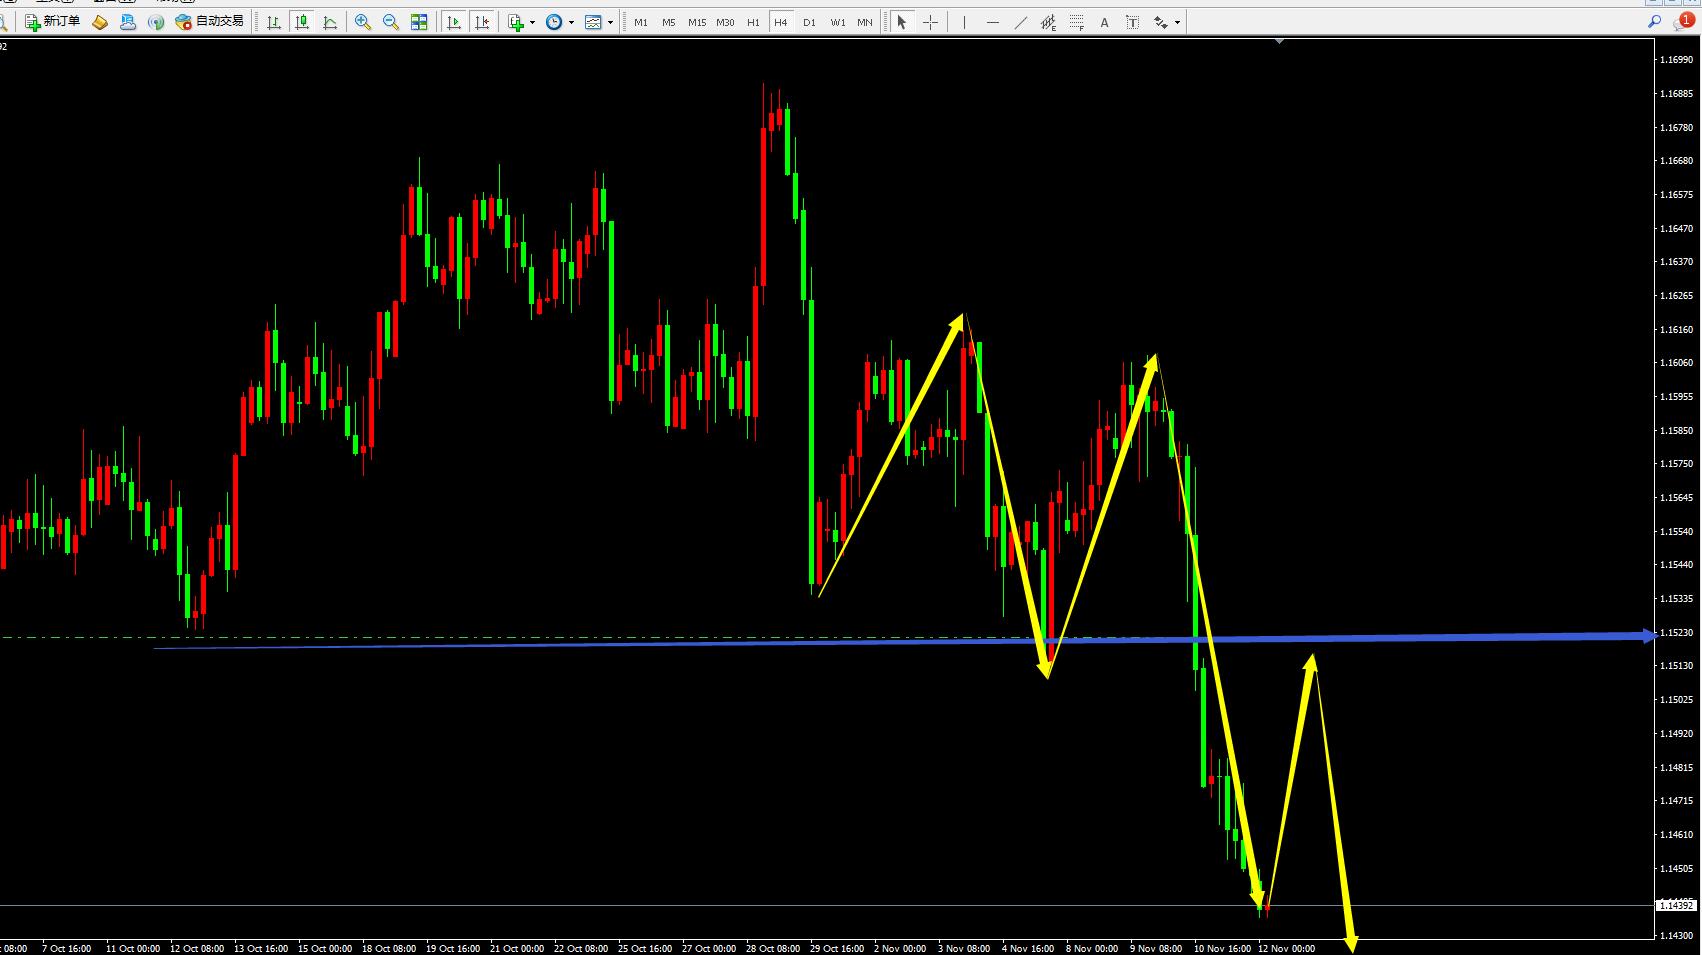Zoom in on the chart

(363, 21)
